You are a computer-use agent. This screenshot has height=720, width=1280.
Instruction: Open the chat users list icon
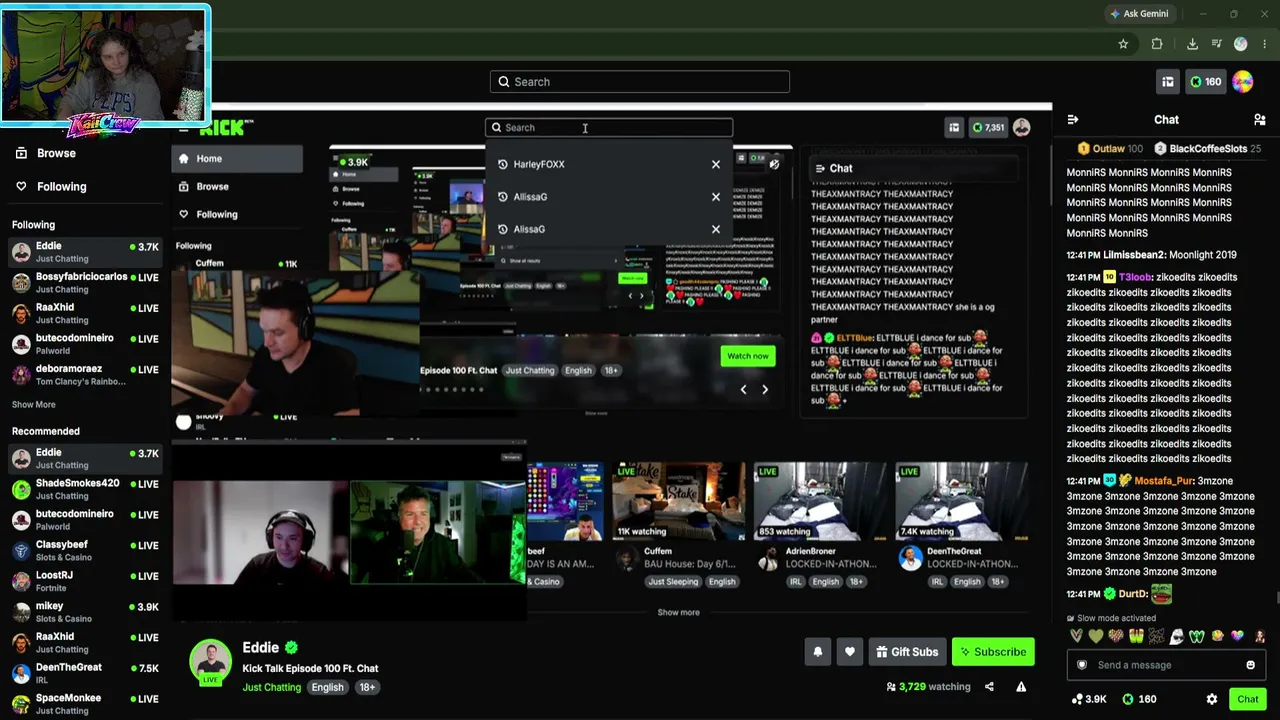coord(1260,120)
